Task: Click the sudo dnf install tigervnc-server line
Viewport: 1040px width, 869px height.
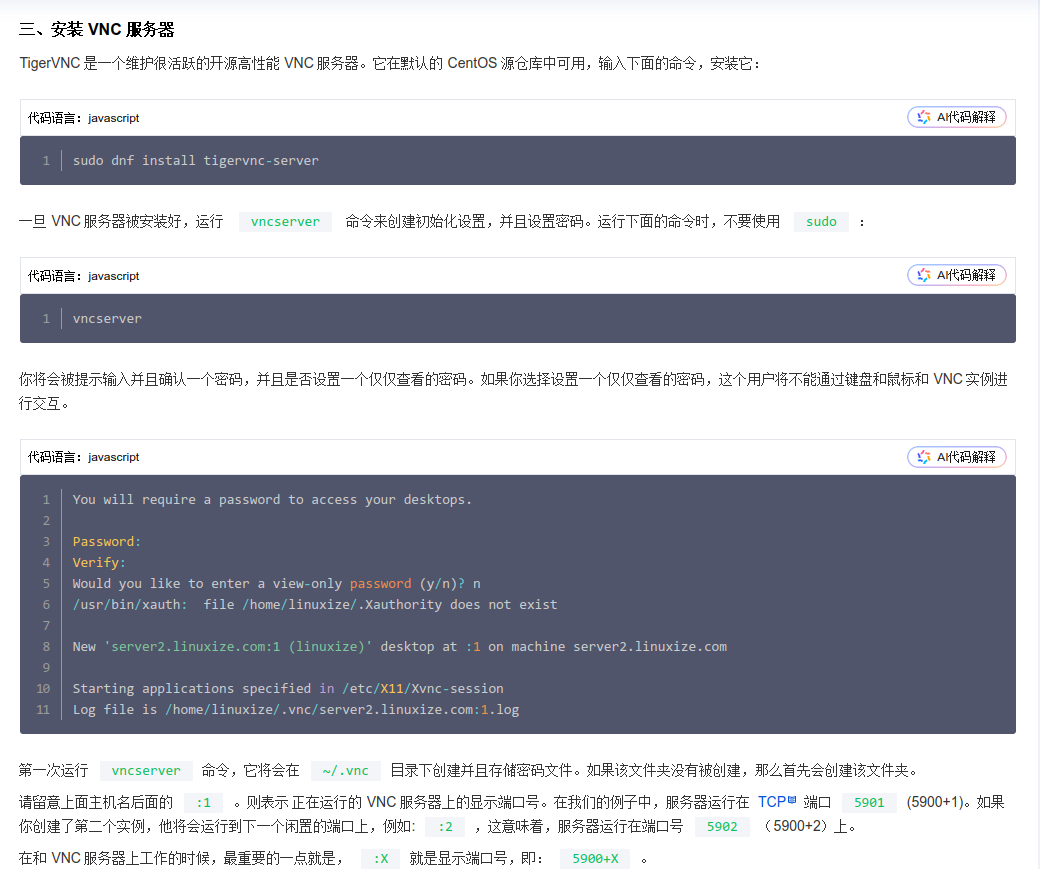Action: pos(196,161)
